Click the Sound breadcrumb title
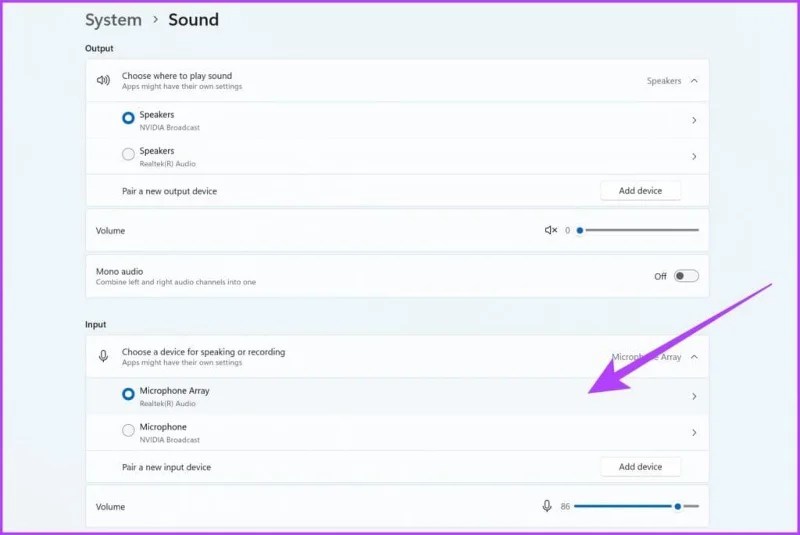Viewport: 800px width, 535px height. (x=193, y=20)
